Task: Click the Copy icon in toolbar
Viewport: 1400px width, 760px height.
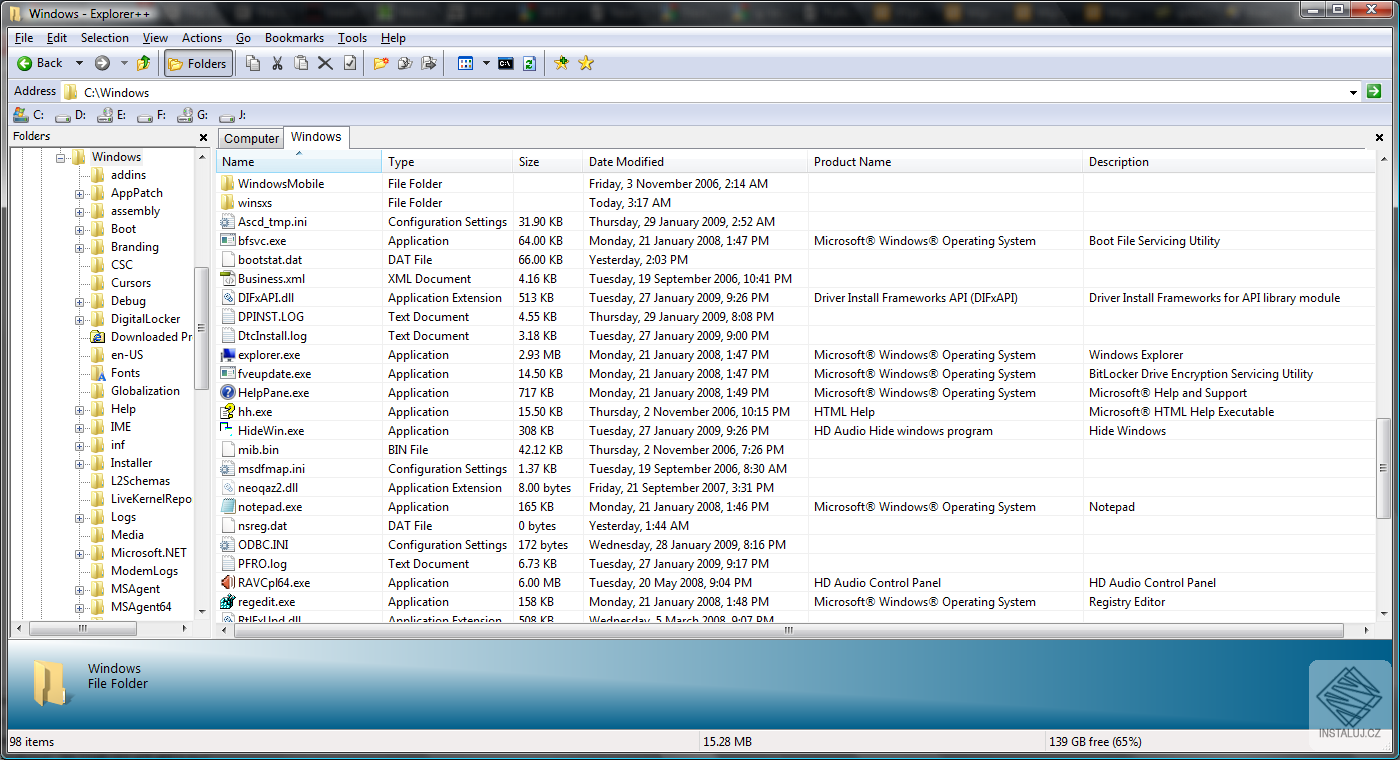Action: [253, 63]
